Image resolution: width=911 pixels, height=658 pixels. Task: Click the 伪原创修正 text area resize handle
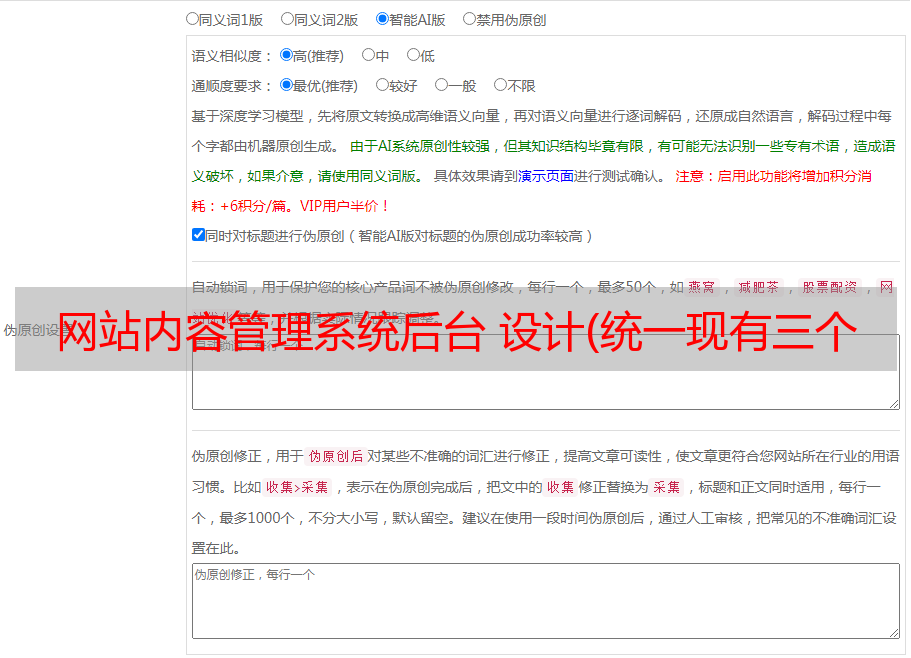click(x=893, y=632)
